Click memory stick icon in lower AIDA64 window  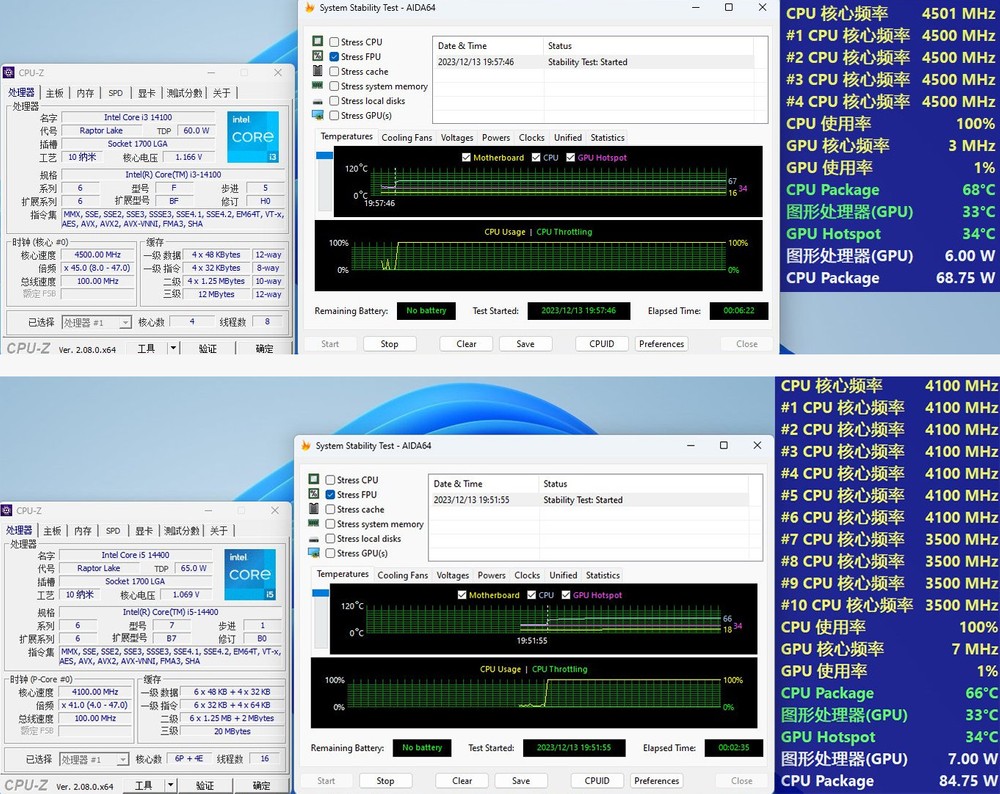(x=313, y=523)
